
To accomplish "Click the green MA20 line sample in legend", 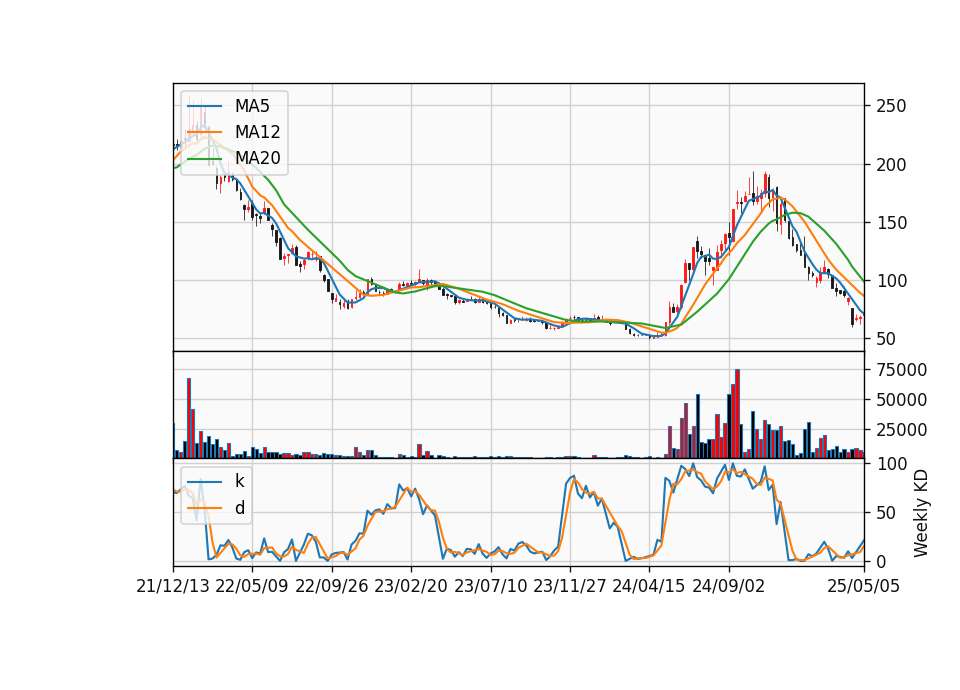I will tap(204, 159).
